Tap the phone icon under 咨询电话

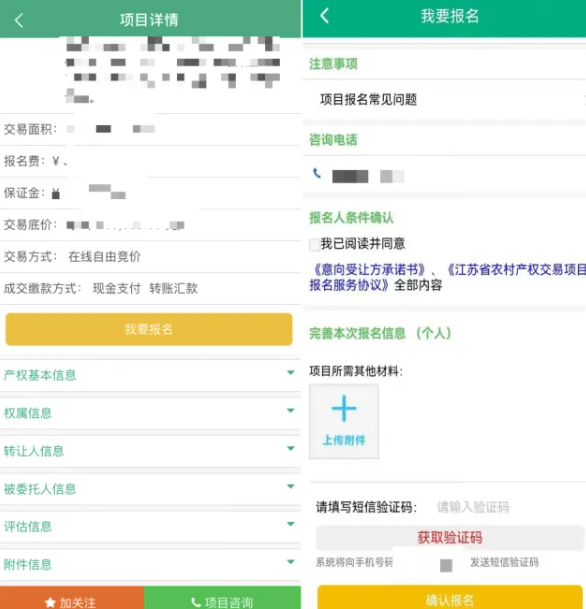pos(317,174)
